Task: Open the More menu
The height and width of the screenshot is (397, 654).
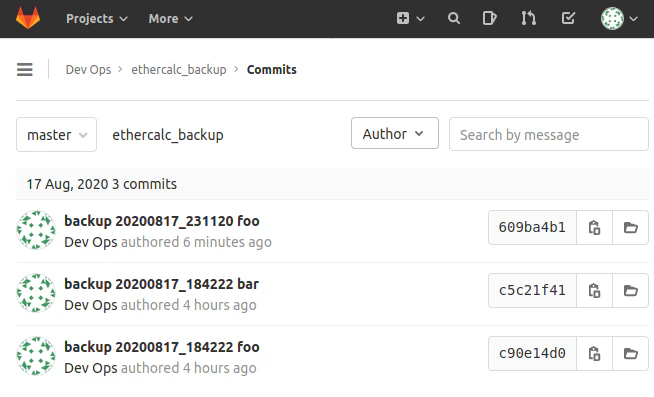Action: click(171, 19)
